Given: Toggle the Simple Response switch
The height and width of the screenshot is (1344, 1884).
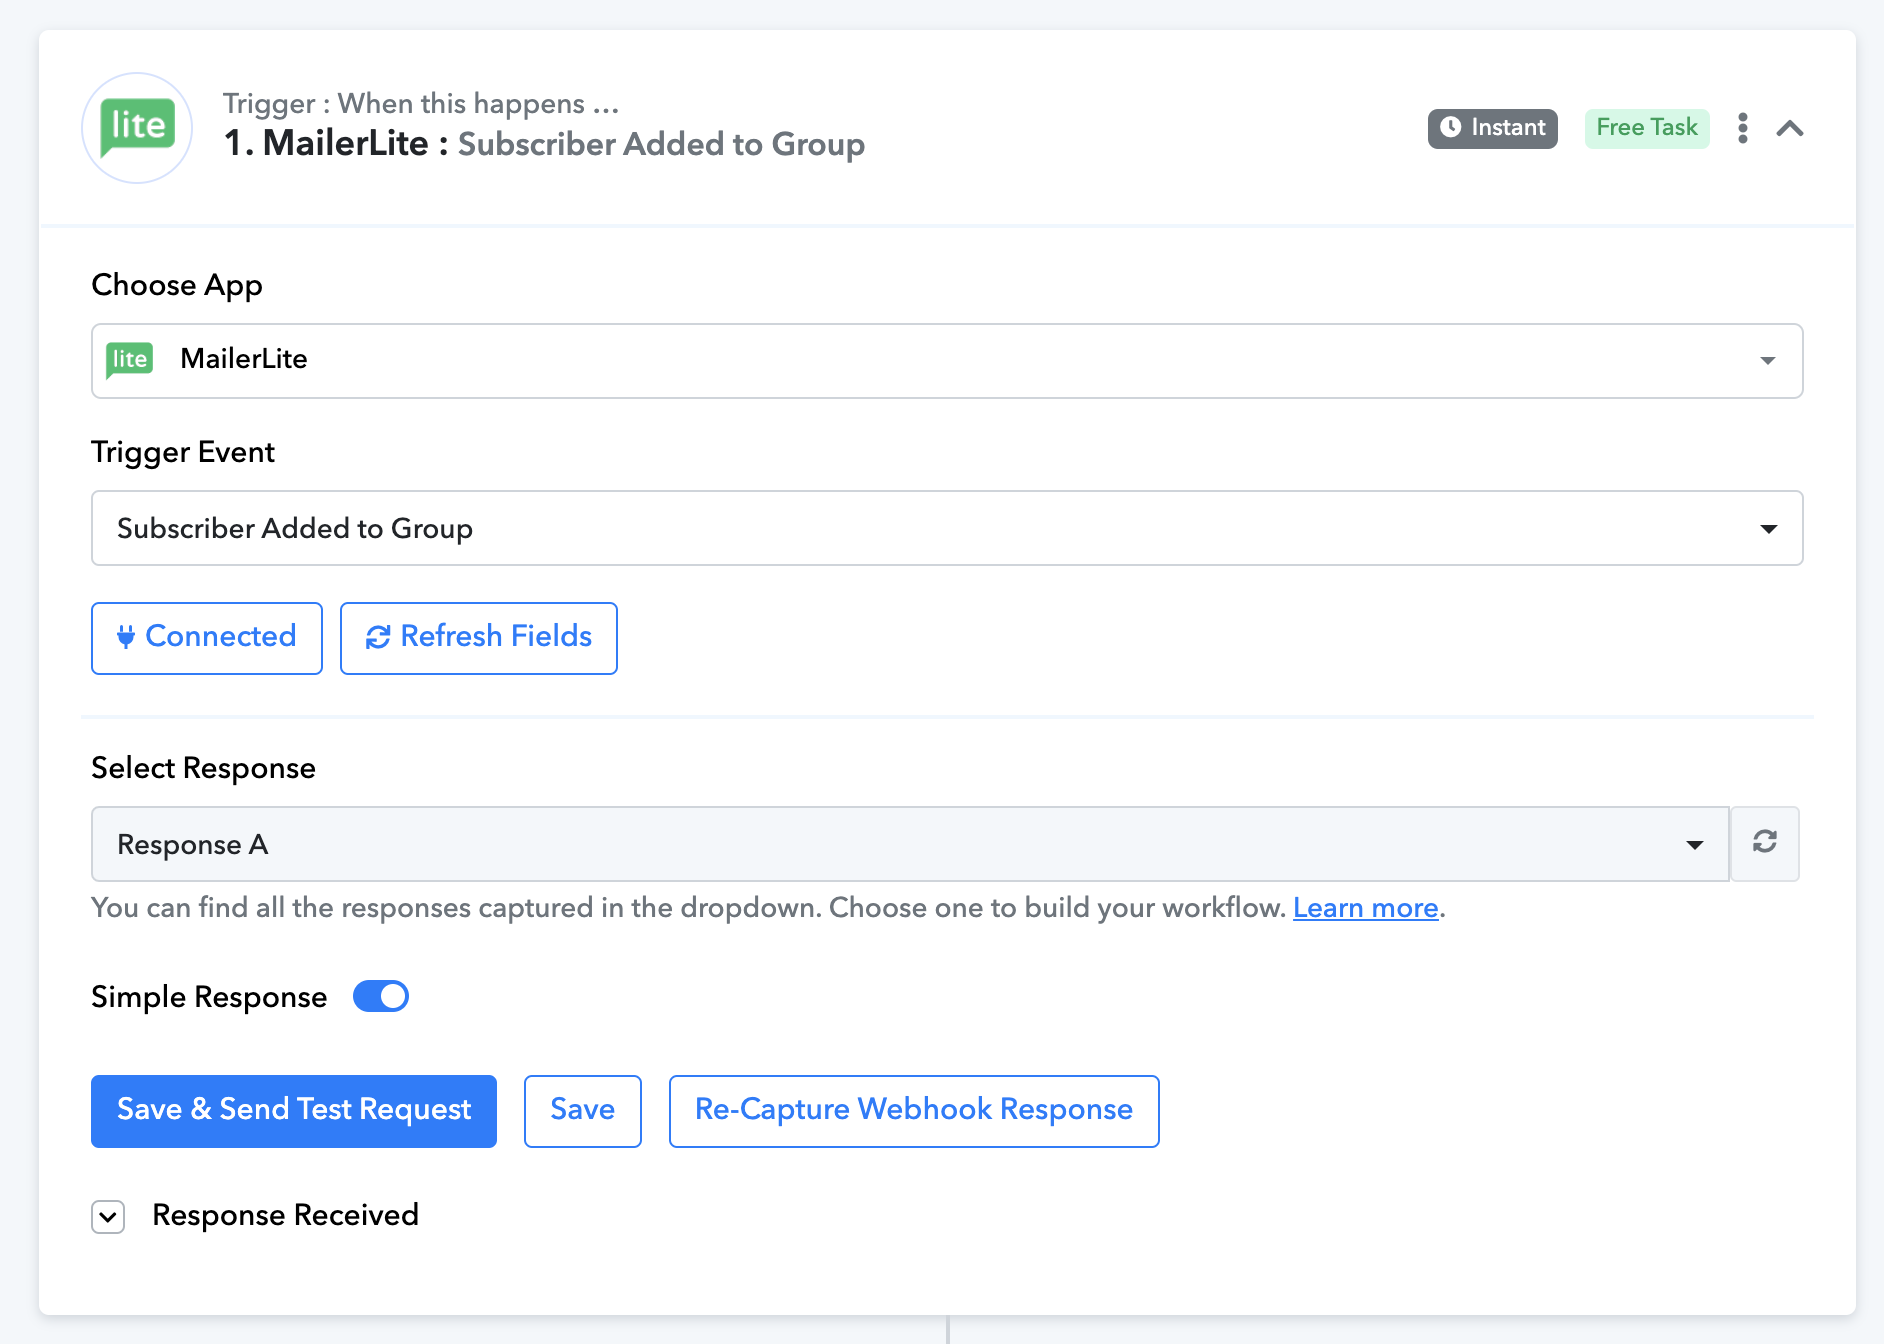Looking at the screenshot, I should (381, 996).
